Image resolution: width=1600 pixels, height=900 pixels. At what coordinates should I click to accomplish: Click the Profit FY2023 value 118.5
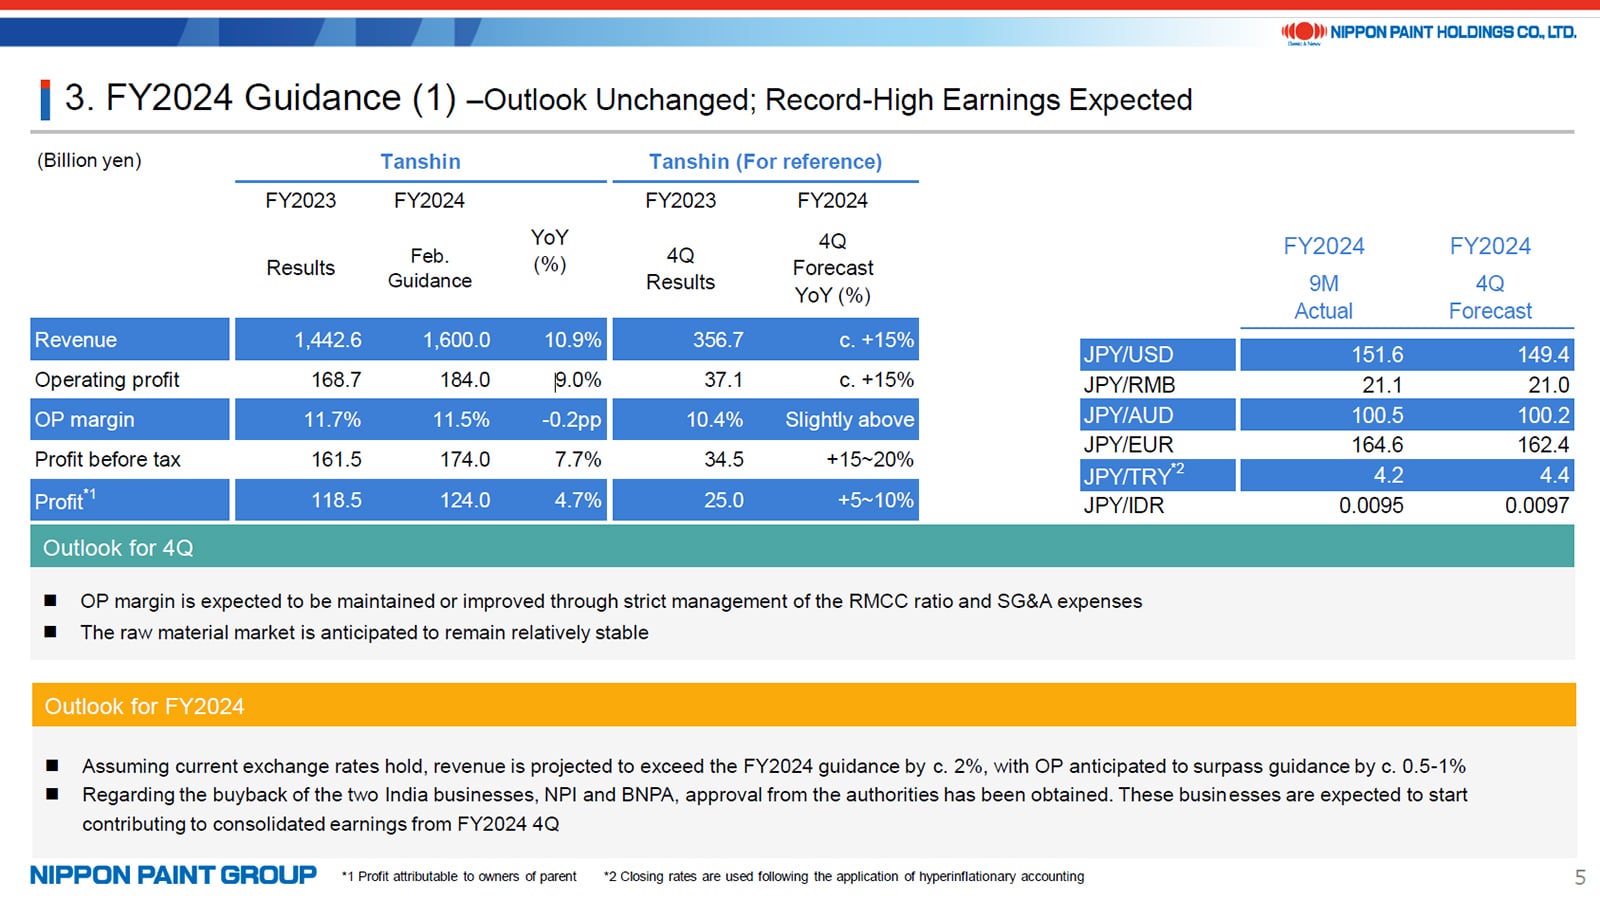336,500
